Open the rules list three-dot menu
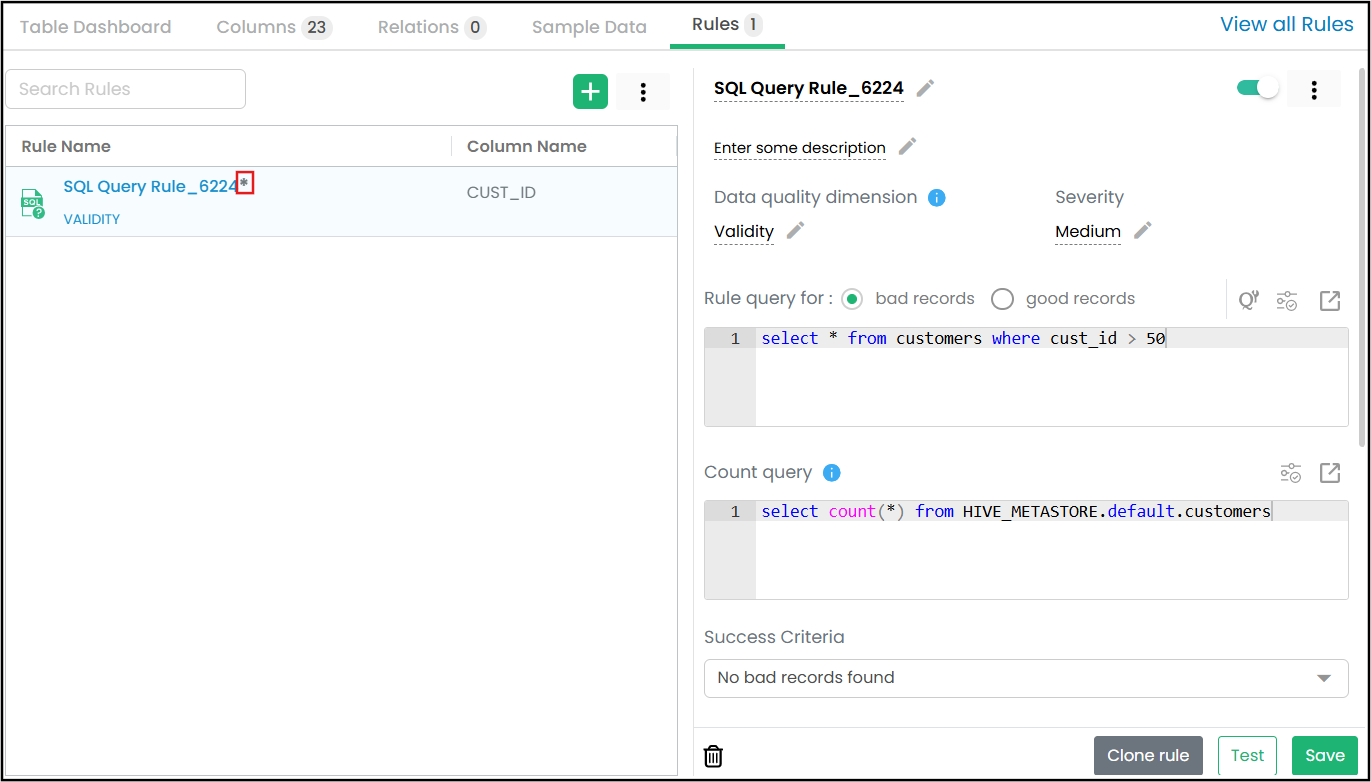The image size is (1371, 782). pos(643,92)
